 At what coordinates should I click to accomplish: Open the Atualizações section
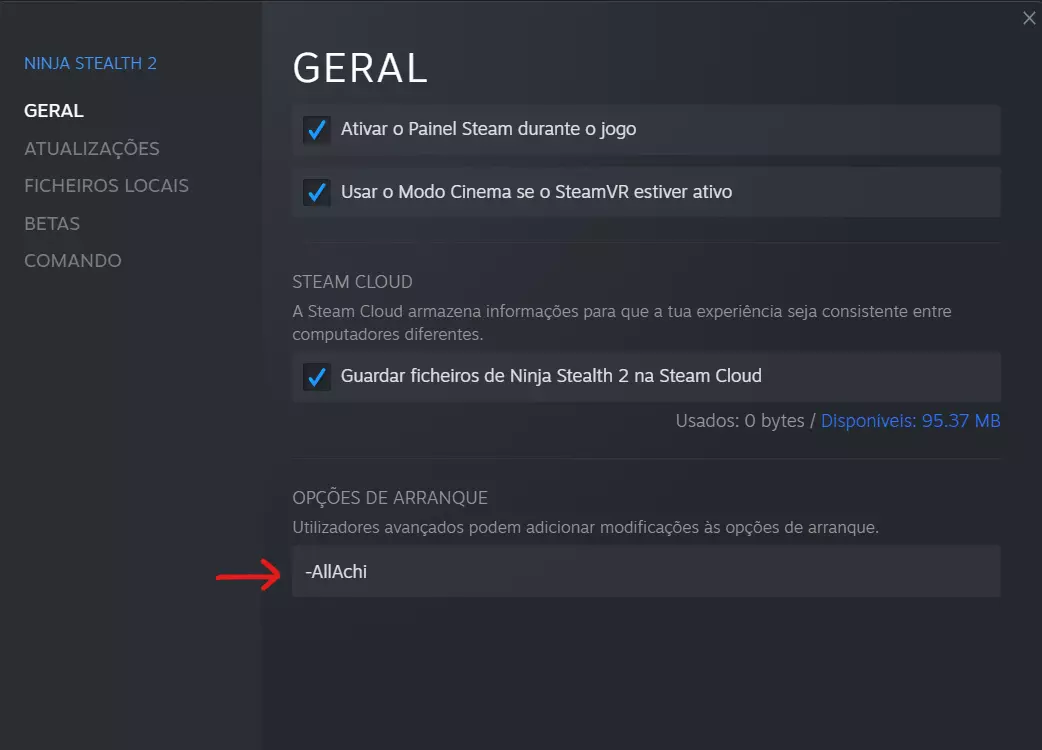[x=92, y=149]
